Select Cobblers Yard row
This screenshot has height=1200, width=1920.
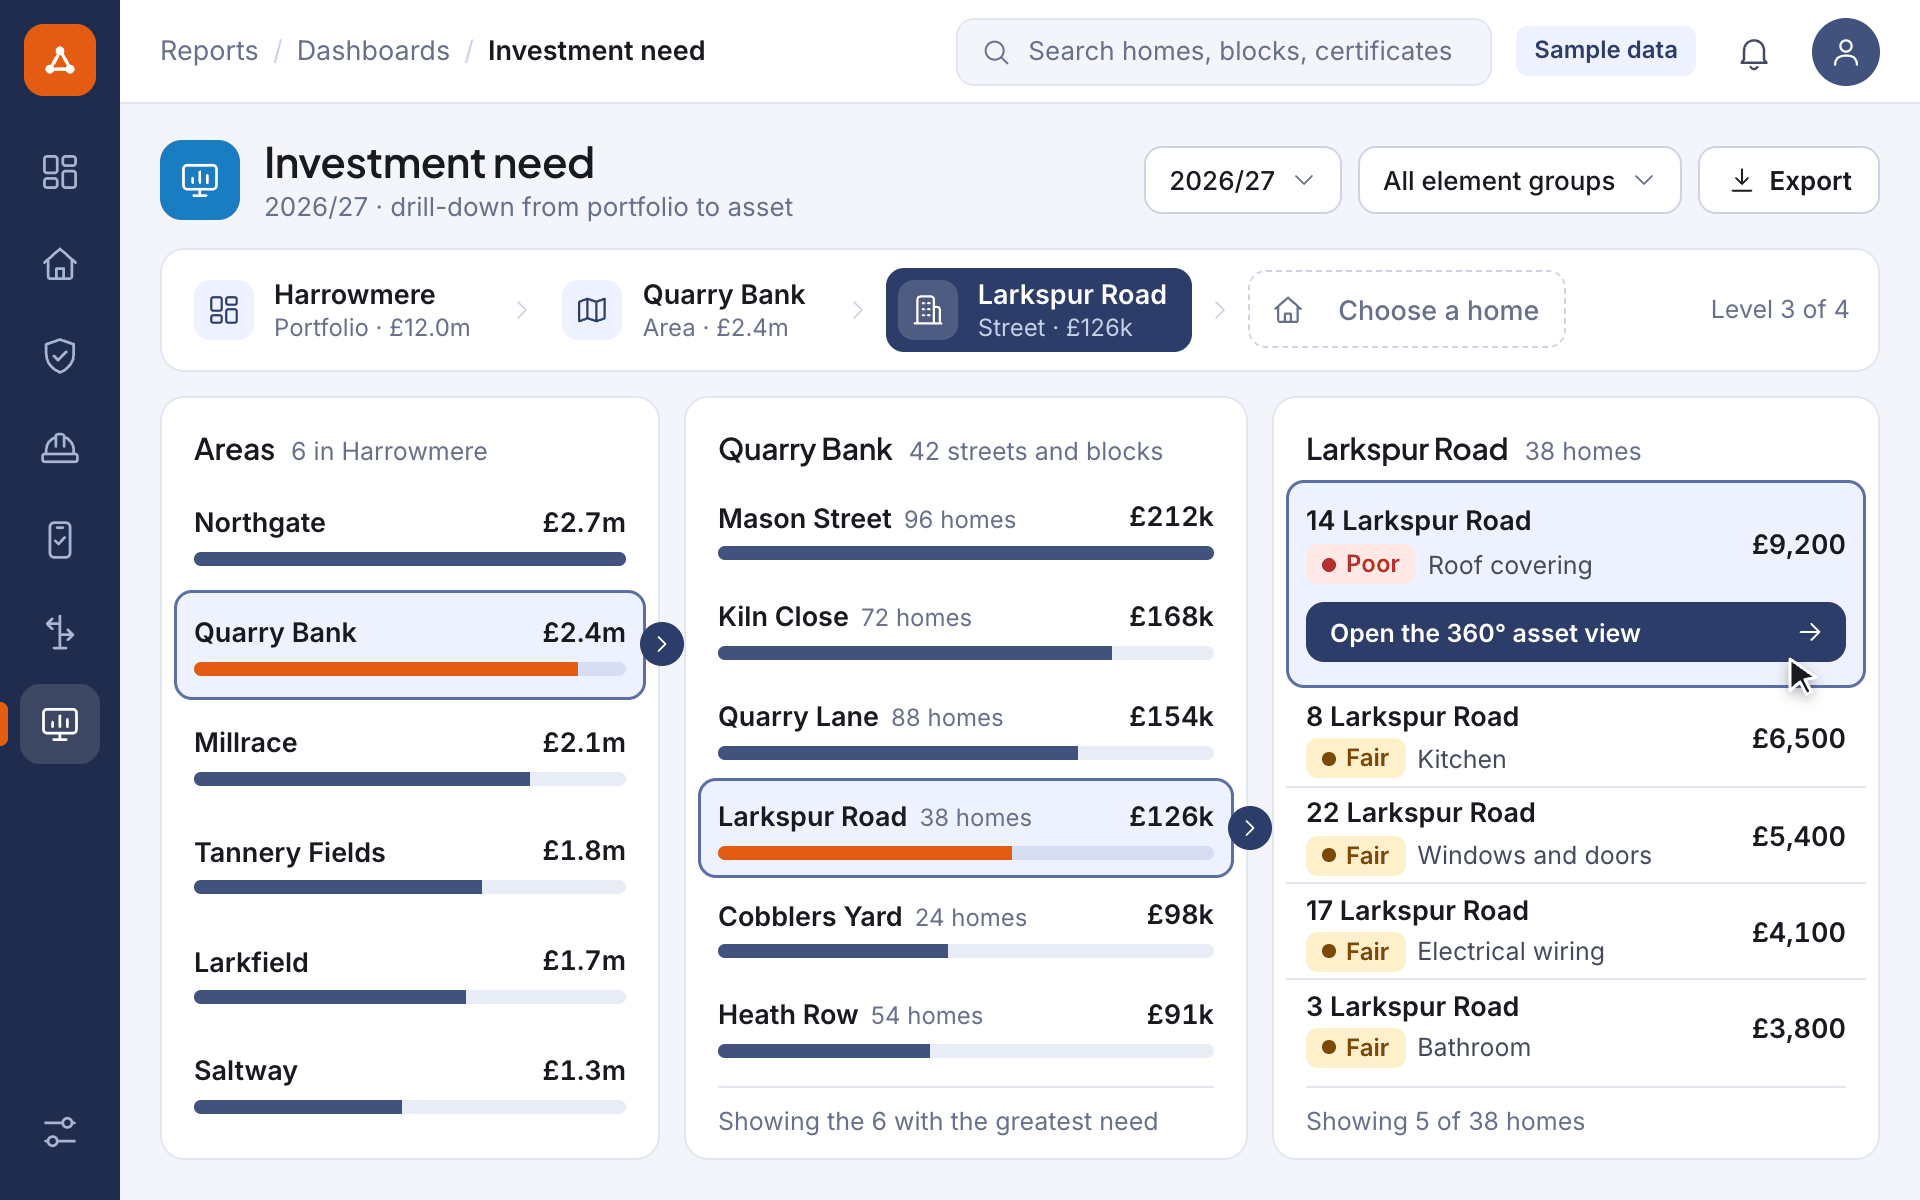tap(966, 931)
